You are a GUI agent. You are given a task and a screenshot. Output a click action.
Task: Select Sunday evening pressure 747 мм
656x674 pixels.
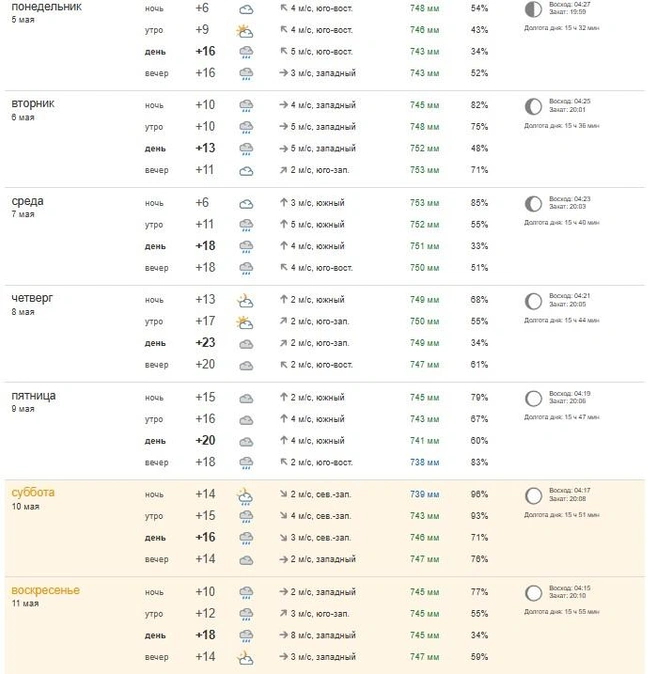pyautogui.click(x=424, y=656)
